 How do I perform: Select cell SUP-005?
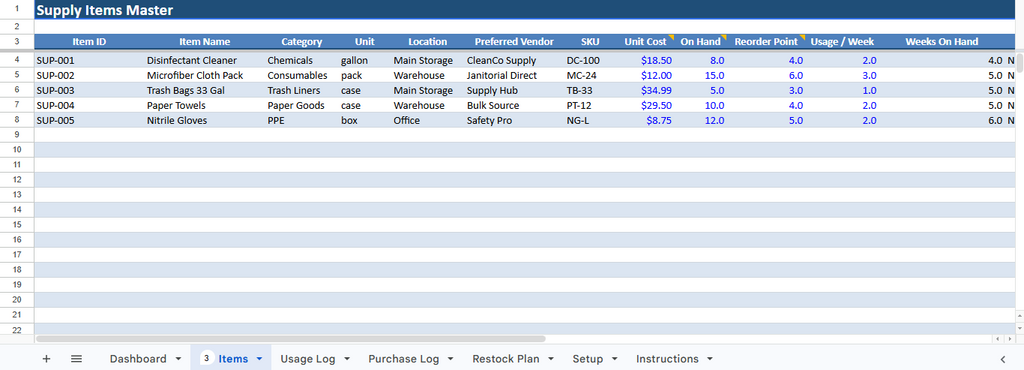tap(89, 120)
